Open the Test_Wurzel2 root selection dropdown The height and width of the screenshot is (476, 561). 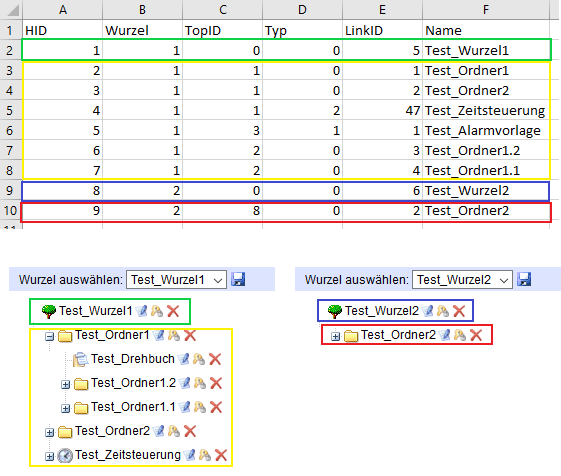(462, 280)
